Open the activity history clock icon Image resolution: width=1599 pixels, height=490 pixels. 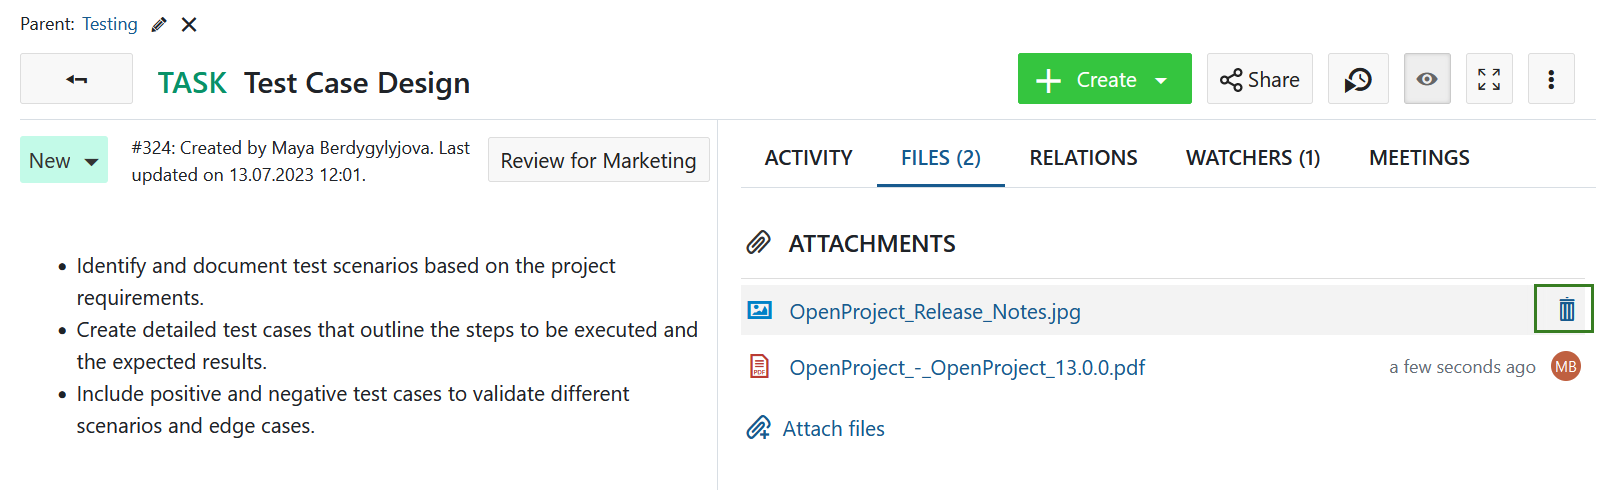1358,79
